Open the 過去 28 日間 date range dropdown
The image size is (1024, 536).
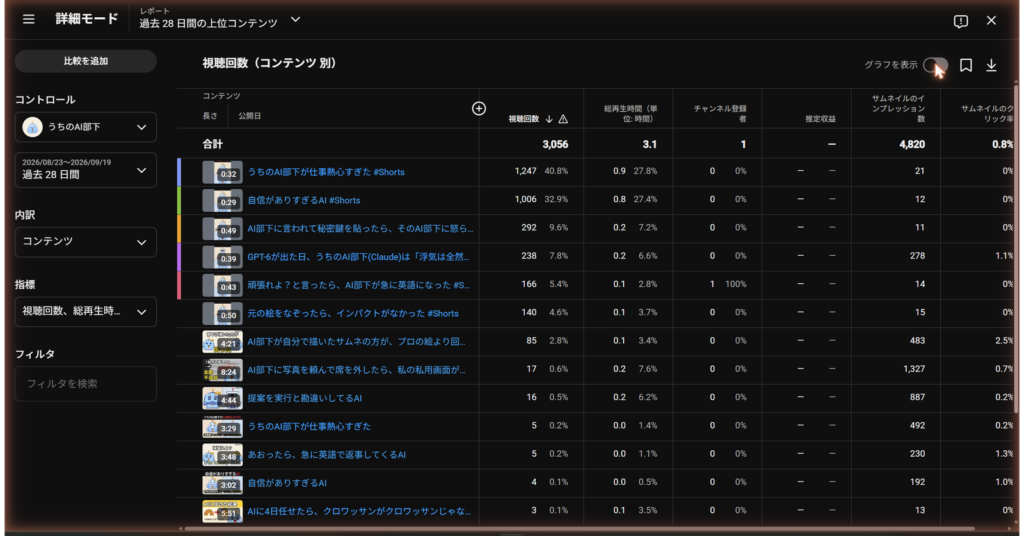tap(86, 170)
